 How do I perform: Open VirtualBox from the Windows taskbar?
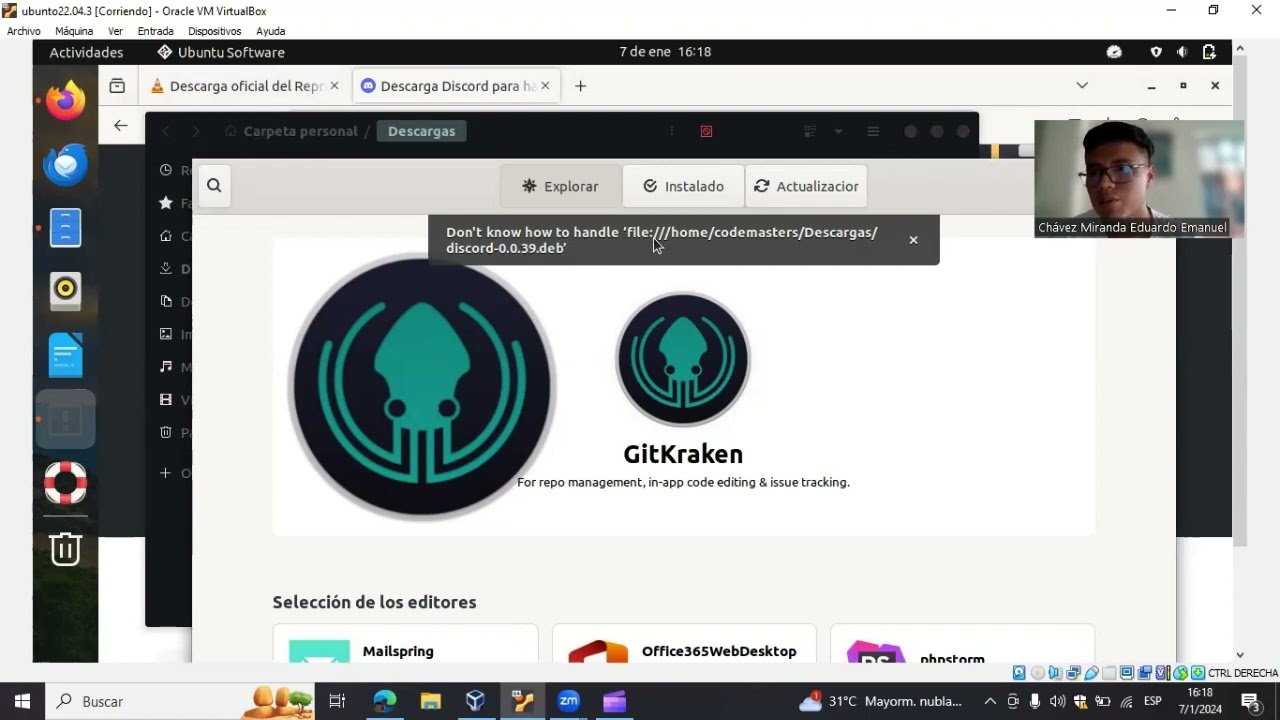(476, 701)
